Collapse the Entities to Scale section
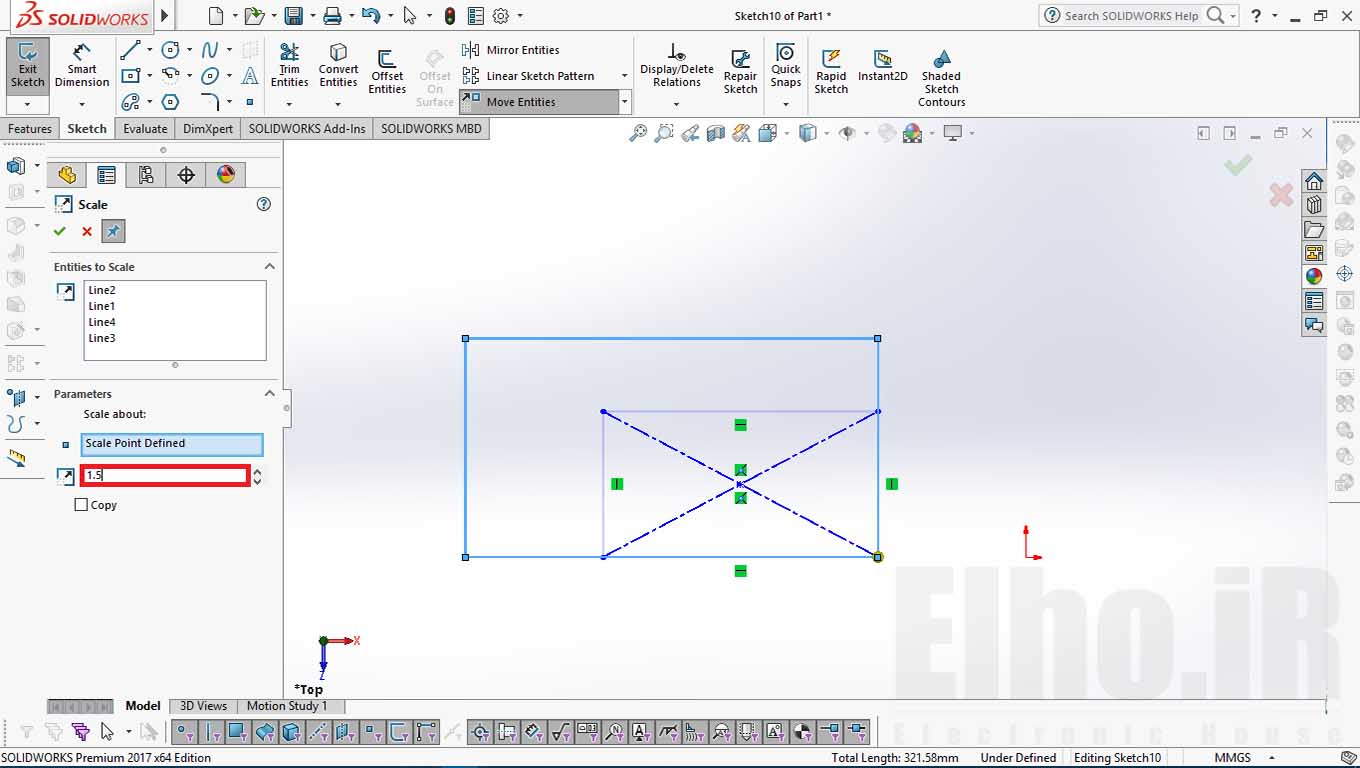The width and height of the screenshot is (1360, 768). tap(269, 266)
